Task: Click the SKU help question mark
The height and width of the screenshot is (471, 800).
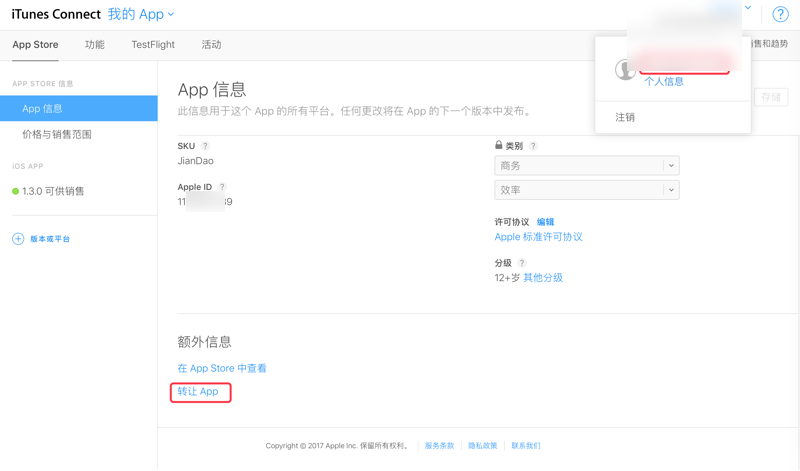Action: 205,146
